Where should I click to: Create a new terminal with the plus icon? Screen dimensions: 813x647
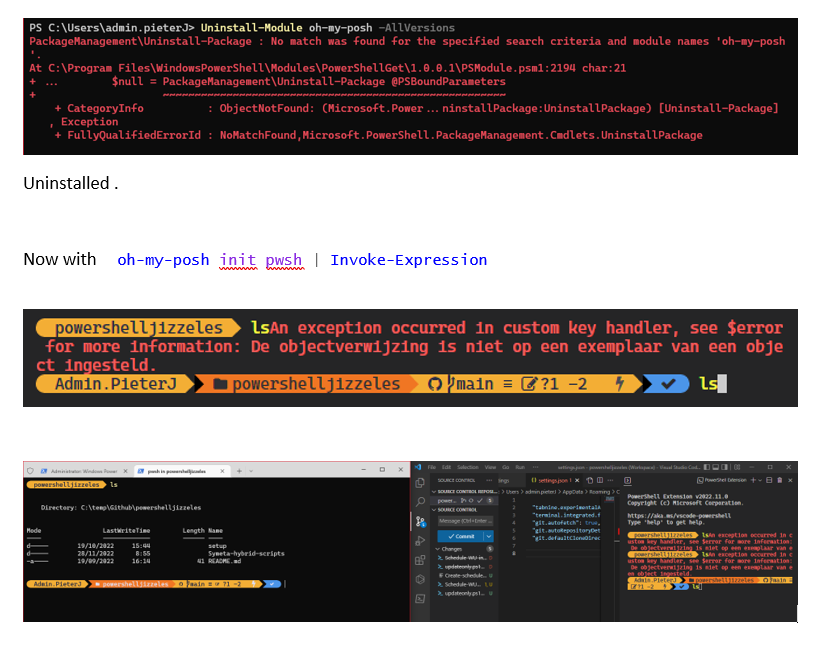[x=753, y=480]
